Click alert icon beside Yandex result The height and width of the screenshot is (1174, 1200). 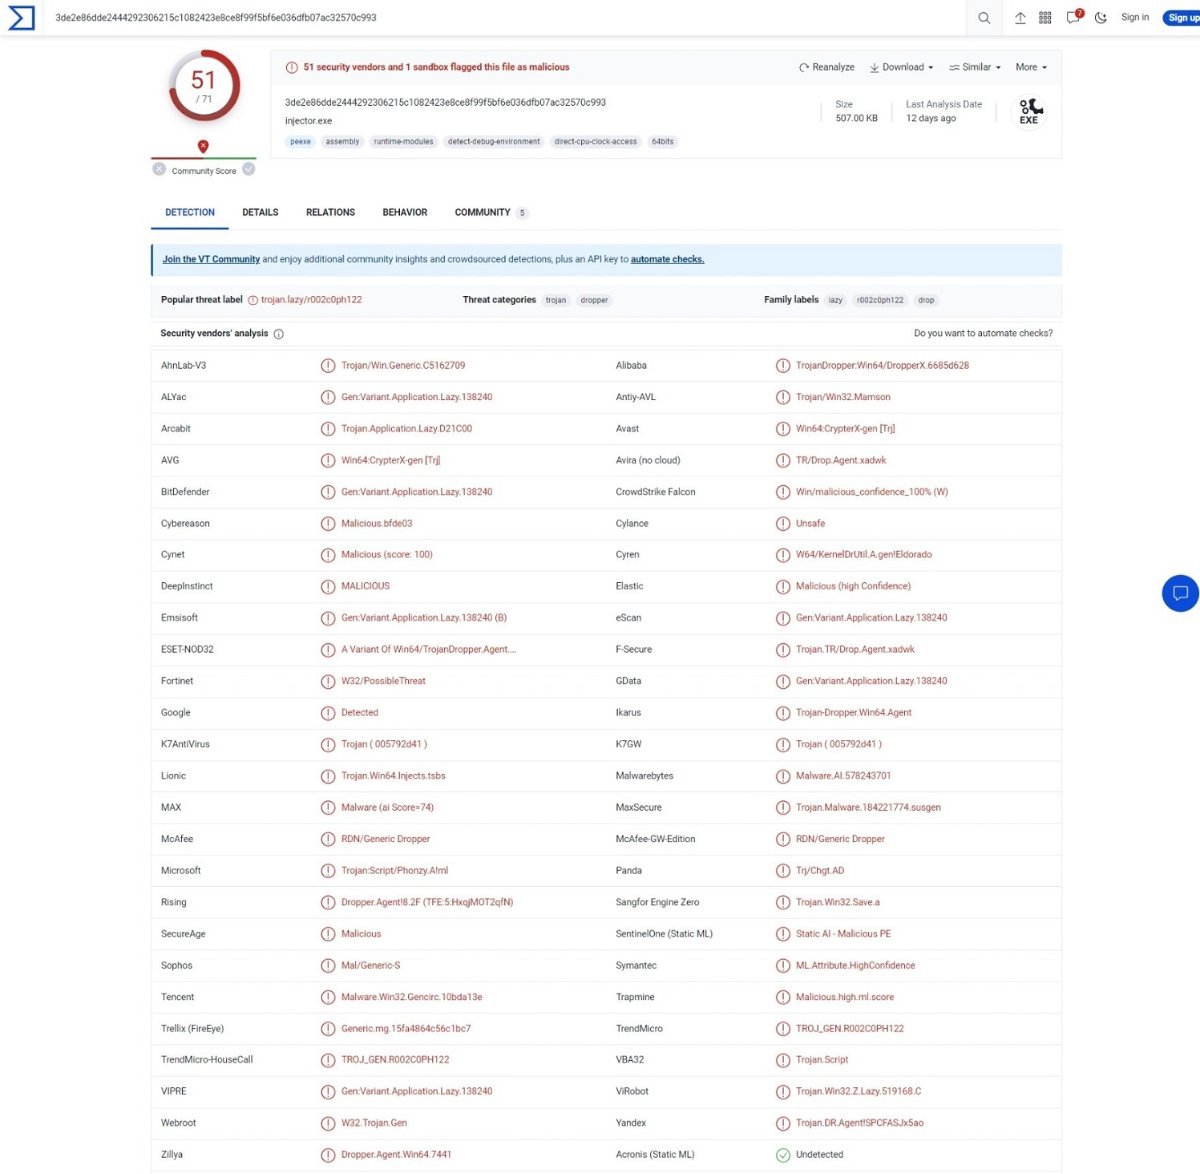click(783, 1123)
